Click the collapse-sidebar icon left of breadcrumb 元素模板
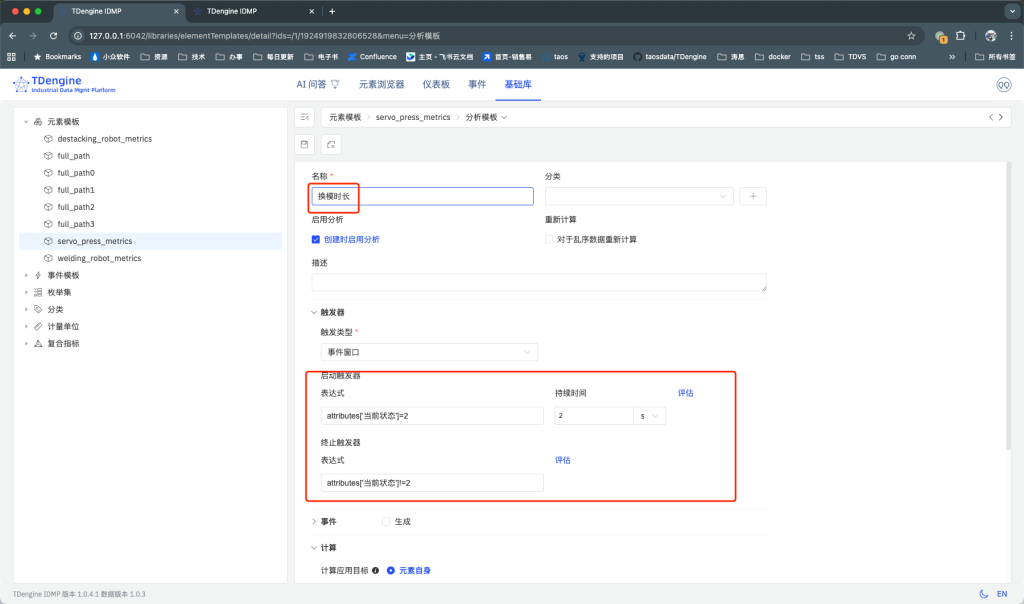 [x=303, y=116]
